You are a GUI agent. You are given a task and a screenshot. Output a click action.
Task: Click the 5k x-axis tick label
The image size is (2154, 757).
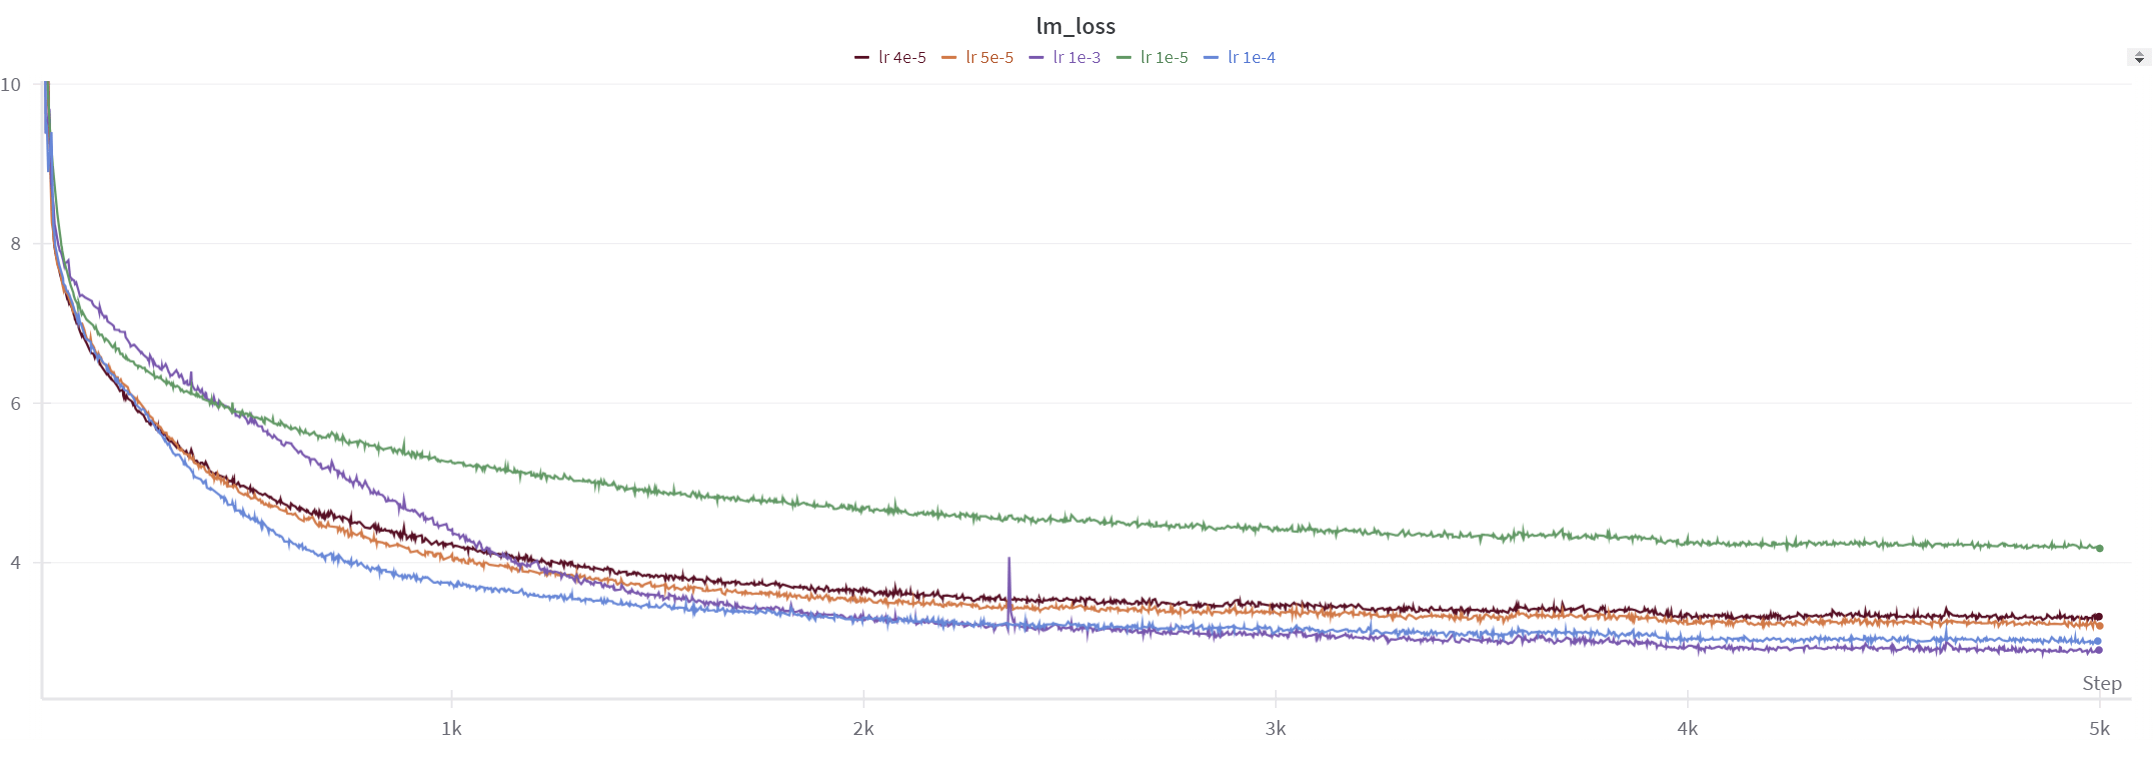pyautogui.click(x=2100, y=729)
